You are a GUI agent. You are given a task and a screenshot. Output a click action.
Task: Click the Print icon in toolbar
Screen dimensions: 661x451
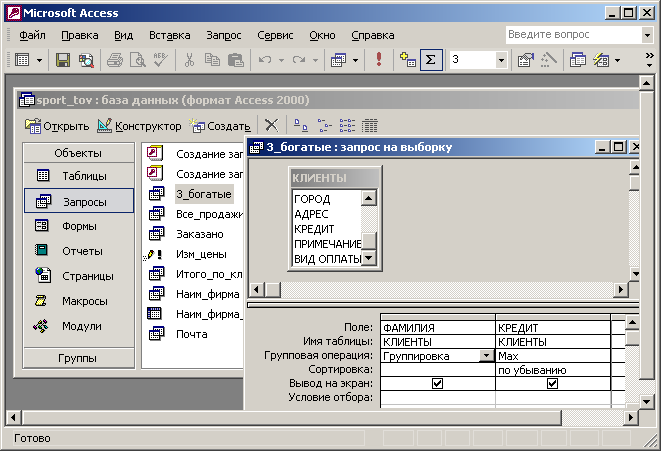(115, 60)
